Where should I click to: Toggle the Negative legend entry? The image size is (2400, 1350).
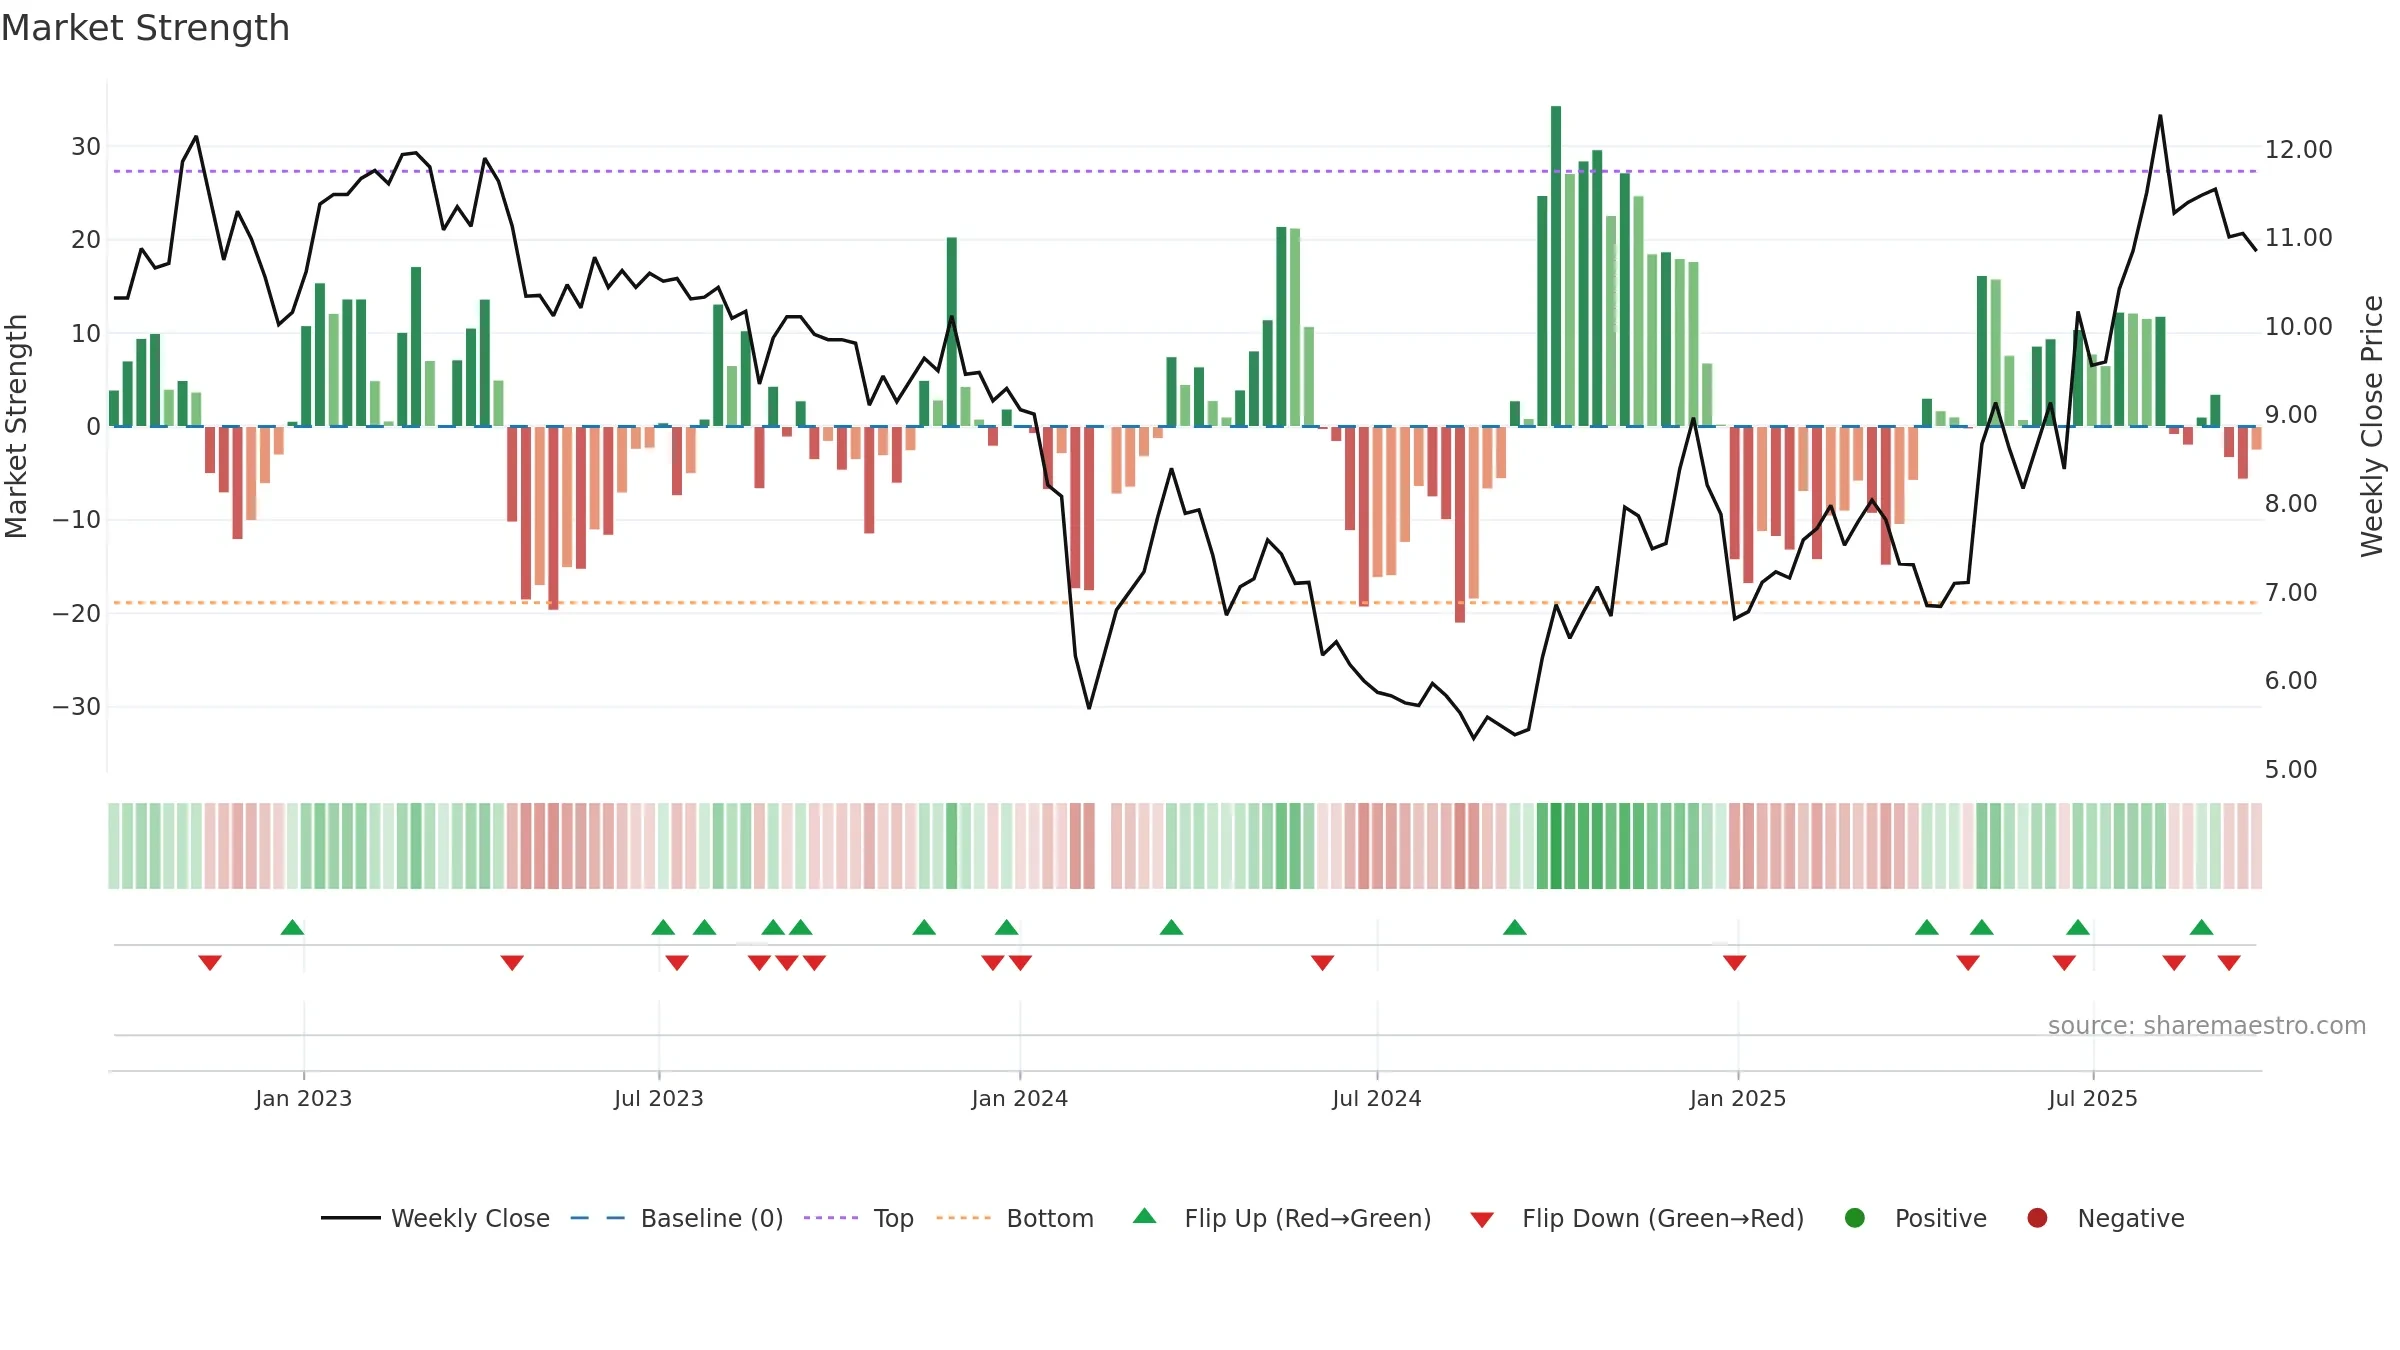pos(2105,1218)
